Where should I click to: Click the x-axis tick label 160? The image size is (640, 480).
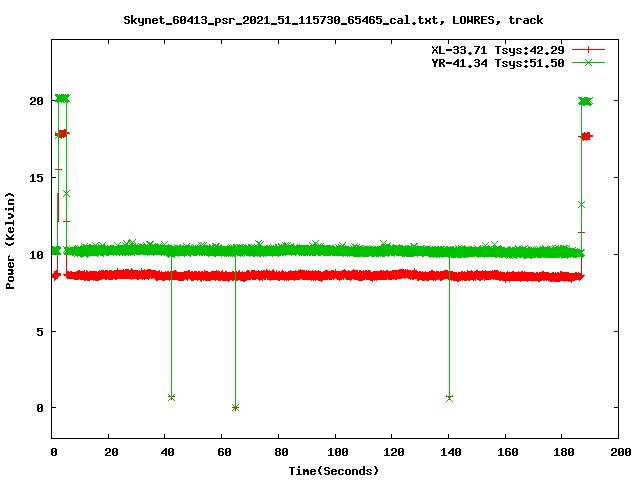coord(508,452)
